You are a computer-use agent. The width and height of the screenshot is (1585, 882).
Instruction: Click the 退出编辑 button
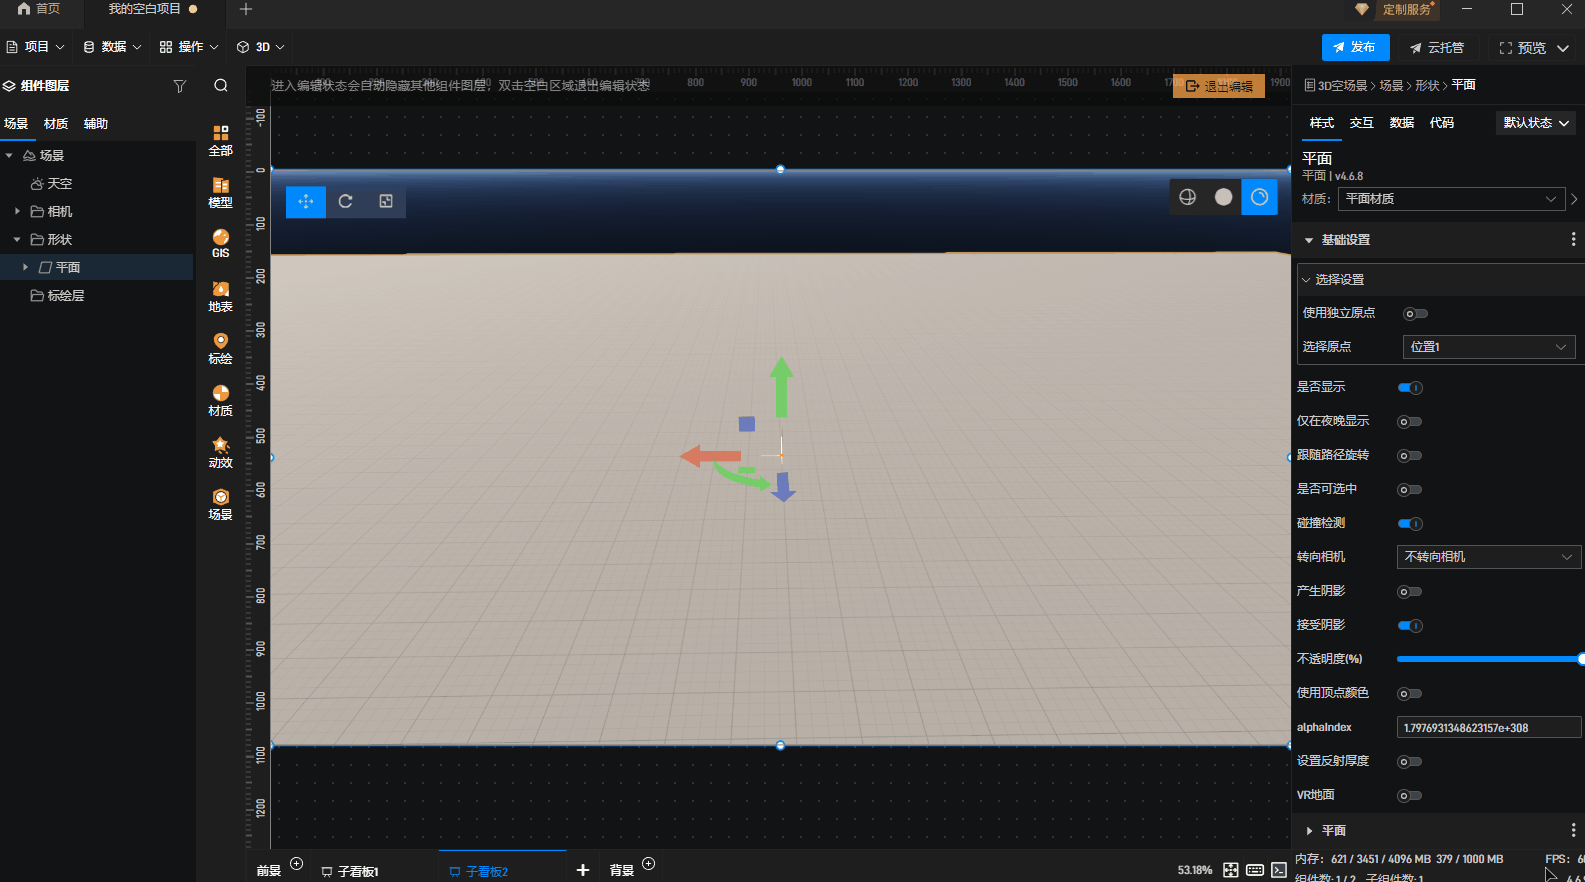click(x=1219, y=86)
